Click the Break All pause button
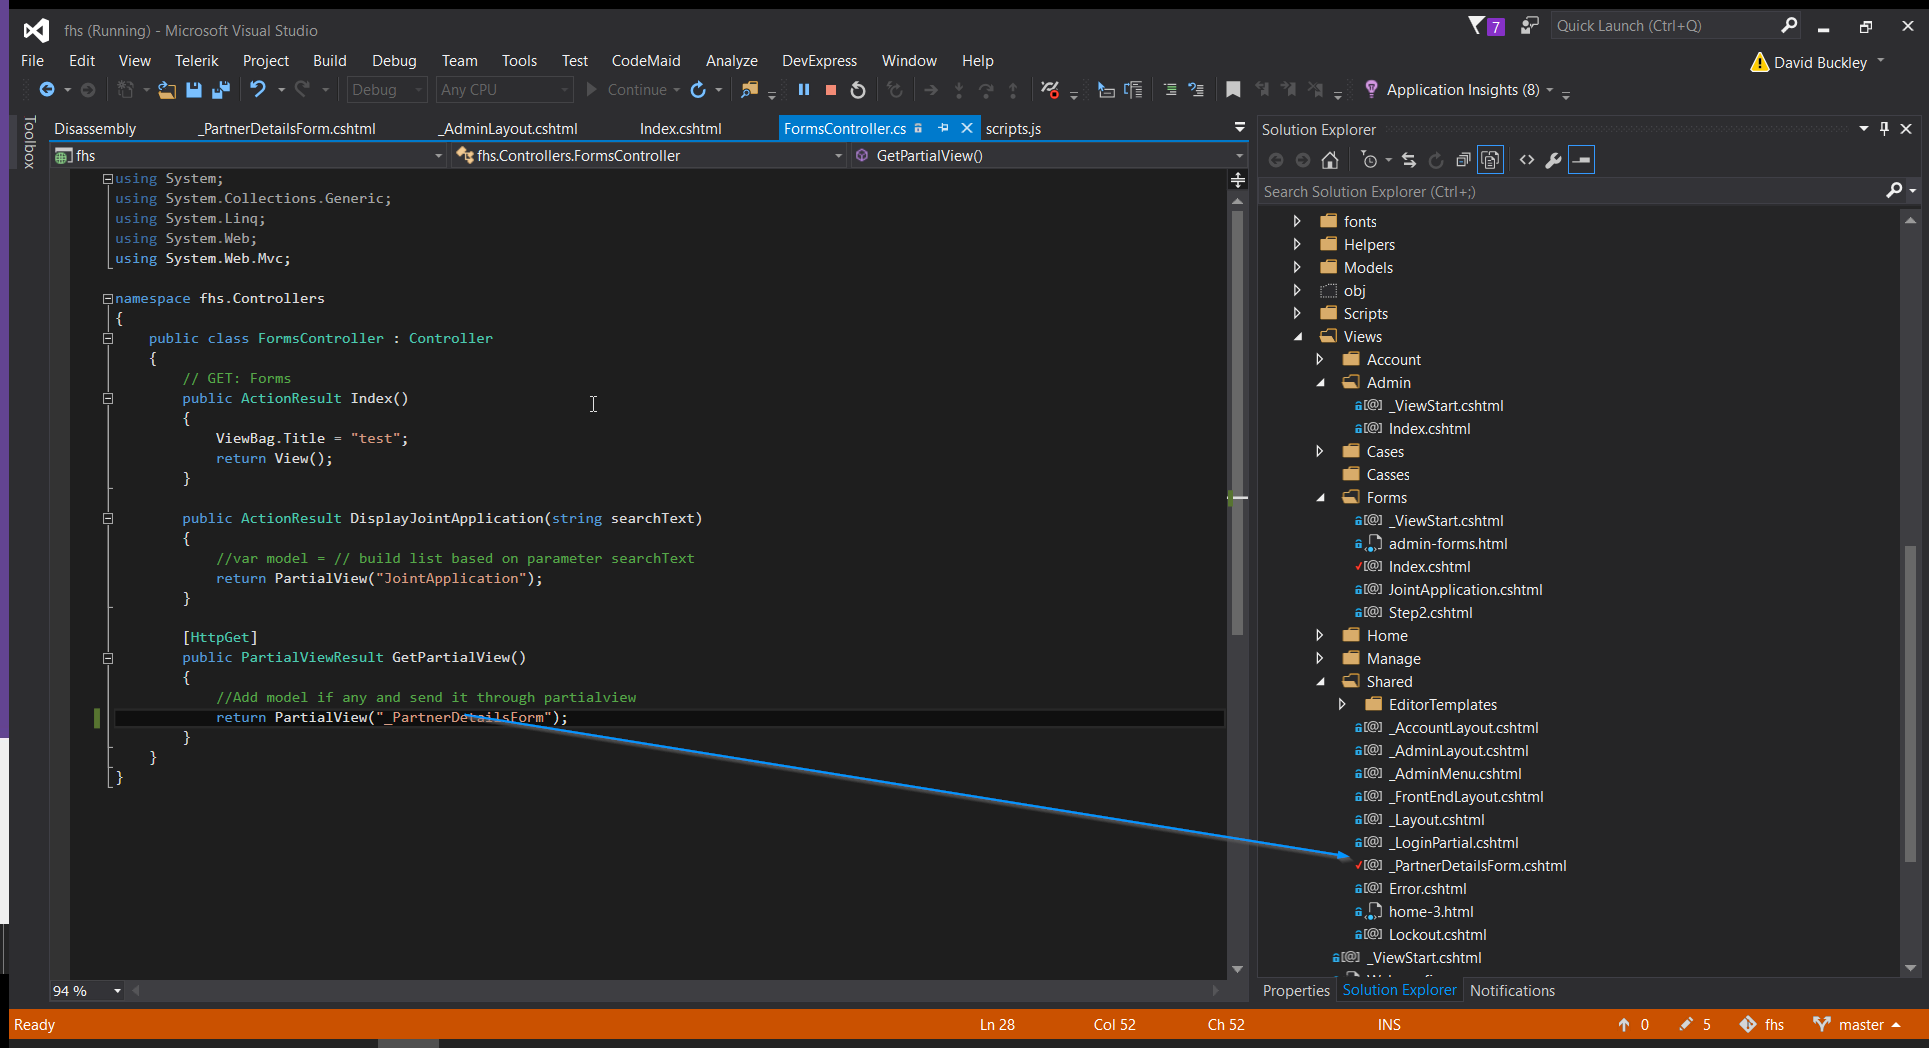1929x1048 pixels. 803,90
